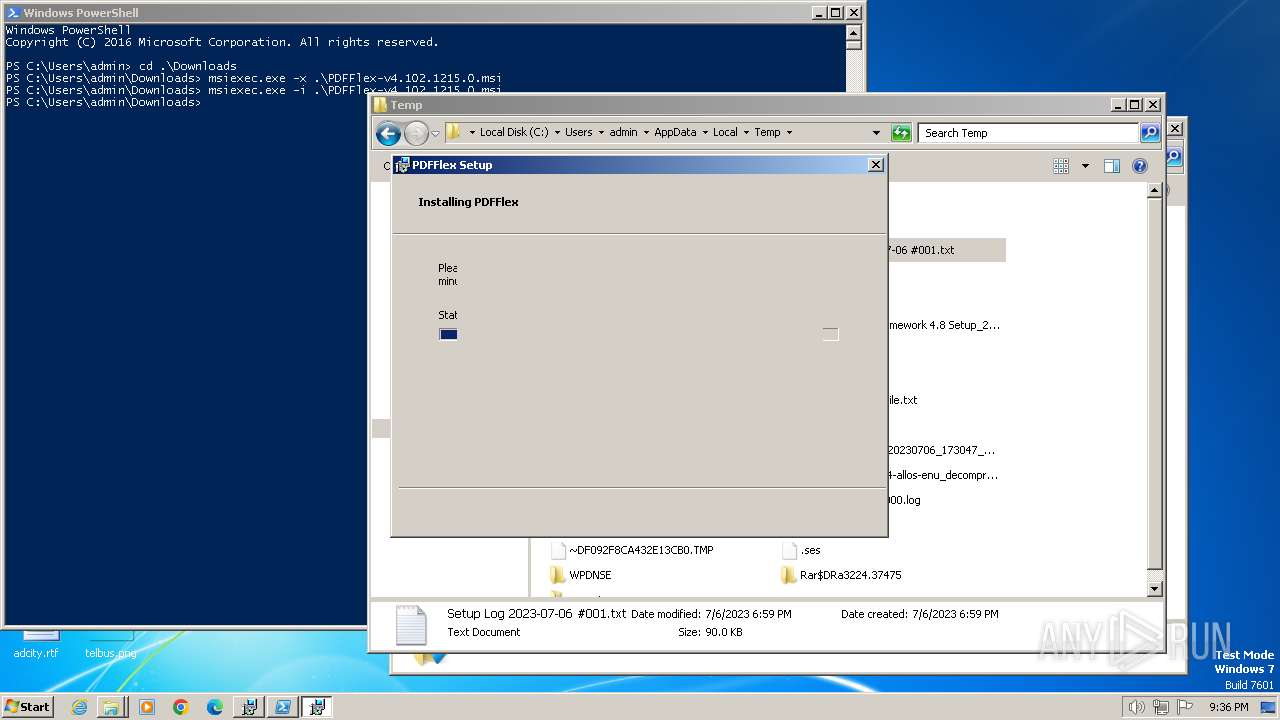The image size is (1280, 720).
Task: Switch to active PDFFlex installer taskbar item
Action: coord(317,707)
